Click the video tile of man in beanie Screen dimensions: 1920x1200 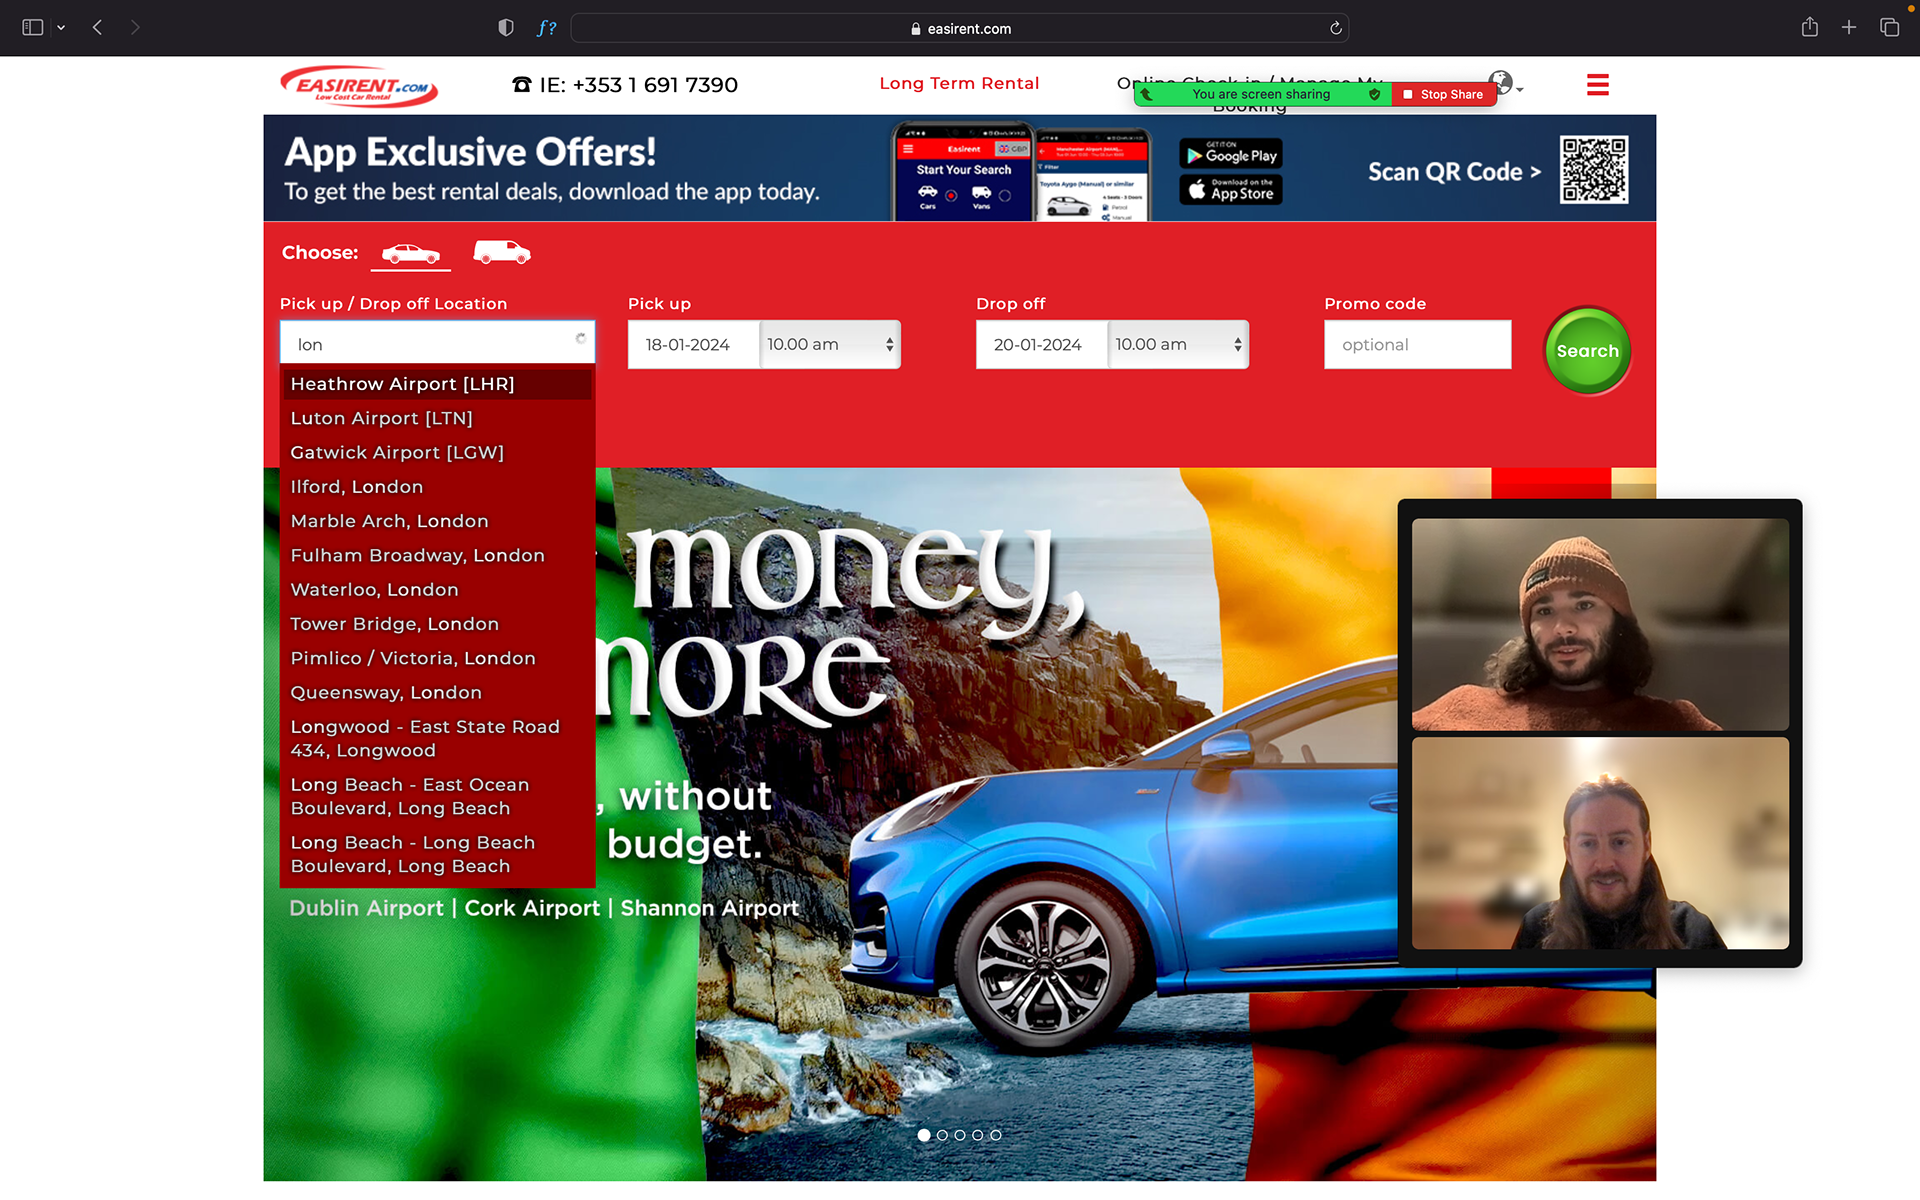coord(1600,624)
